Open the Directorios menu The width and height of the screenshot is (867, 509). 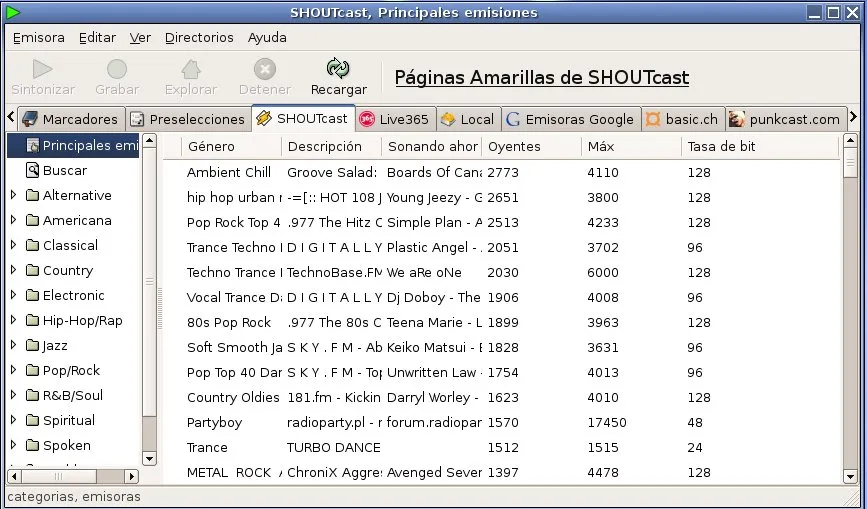pyautogui.click(x=199, y=38)
